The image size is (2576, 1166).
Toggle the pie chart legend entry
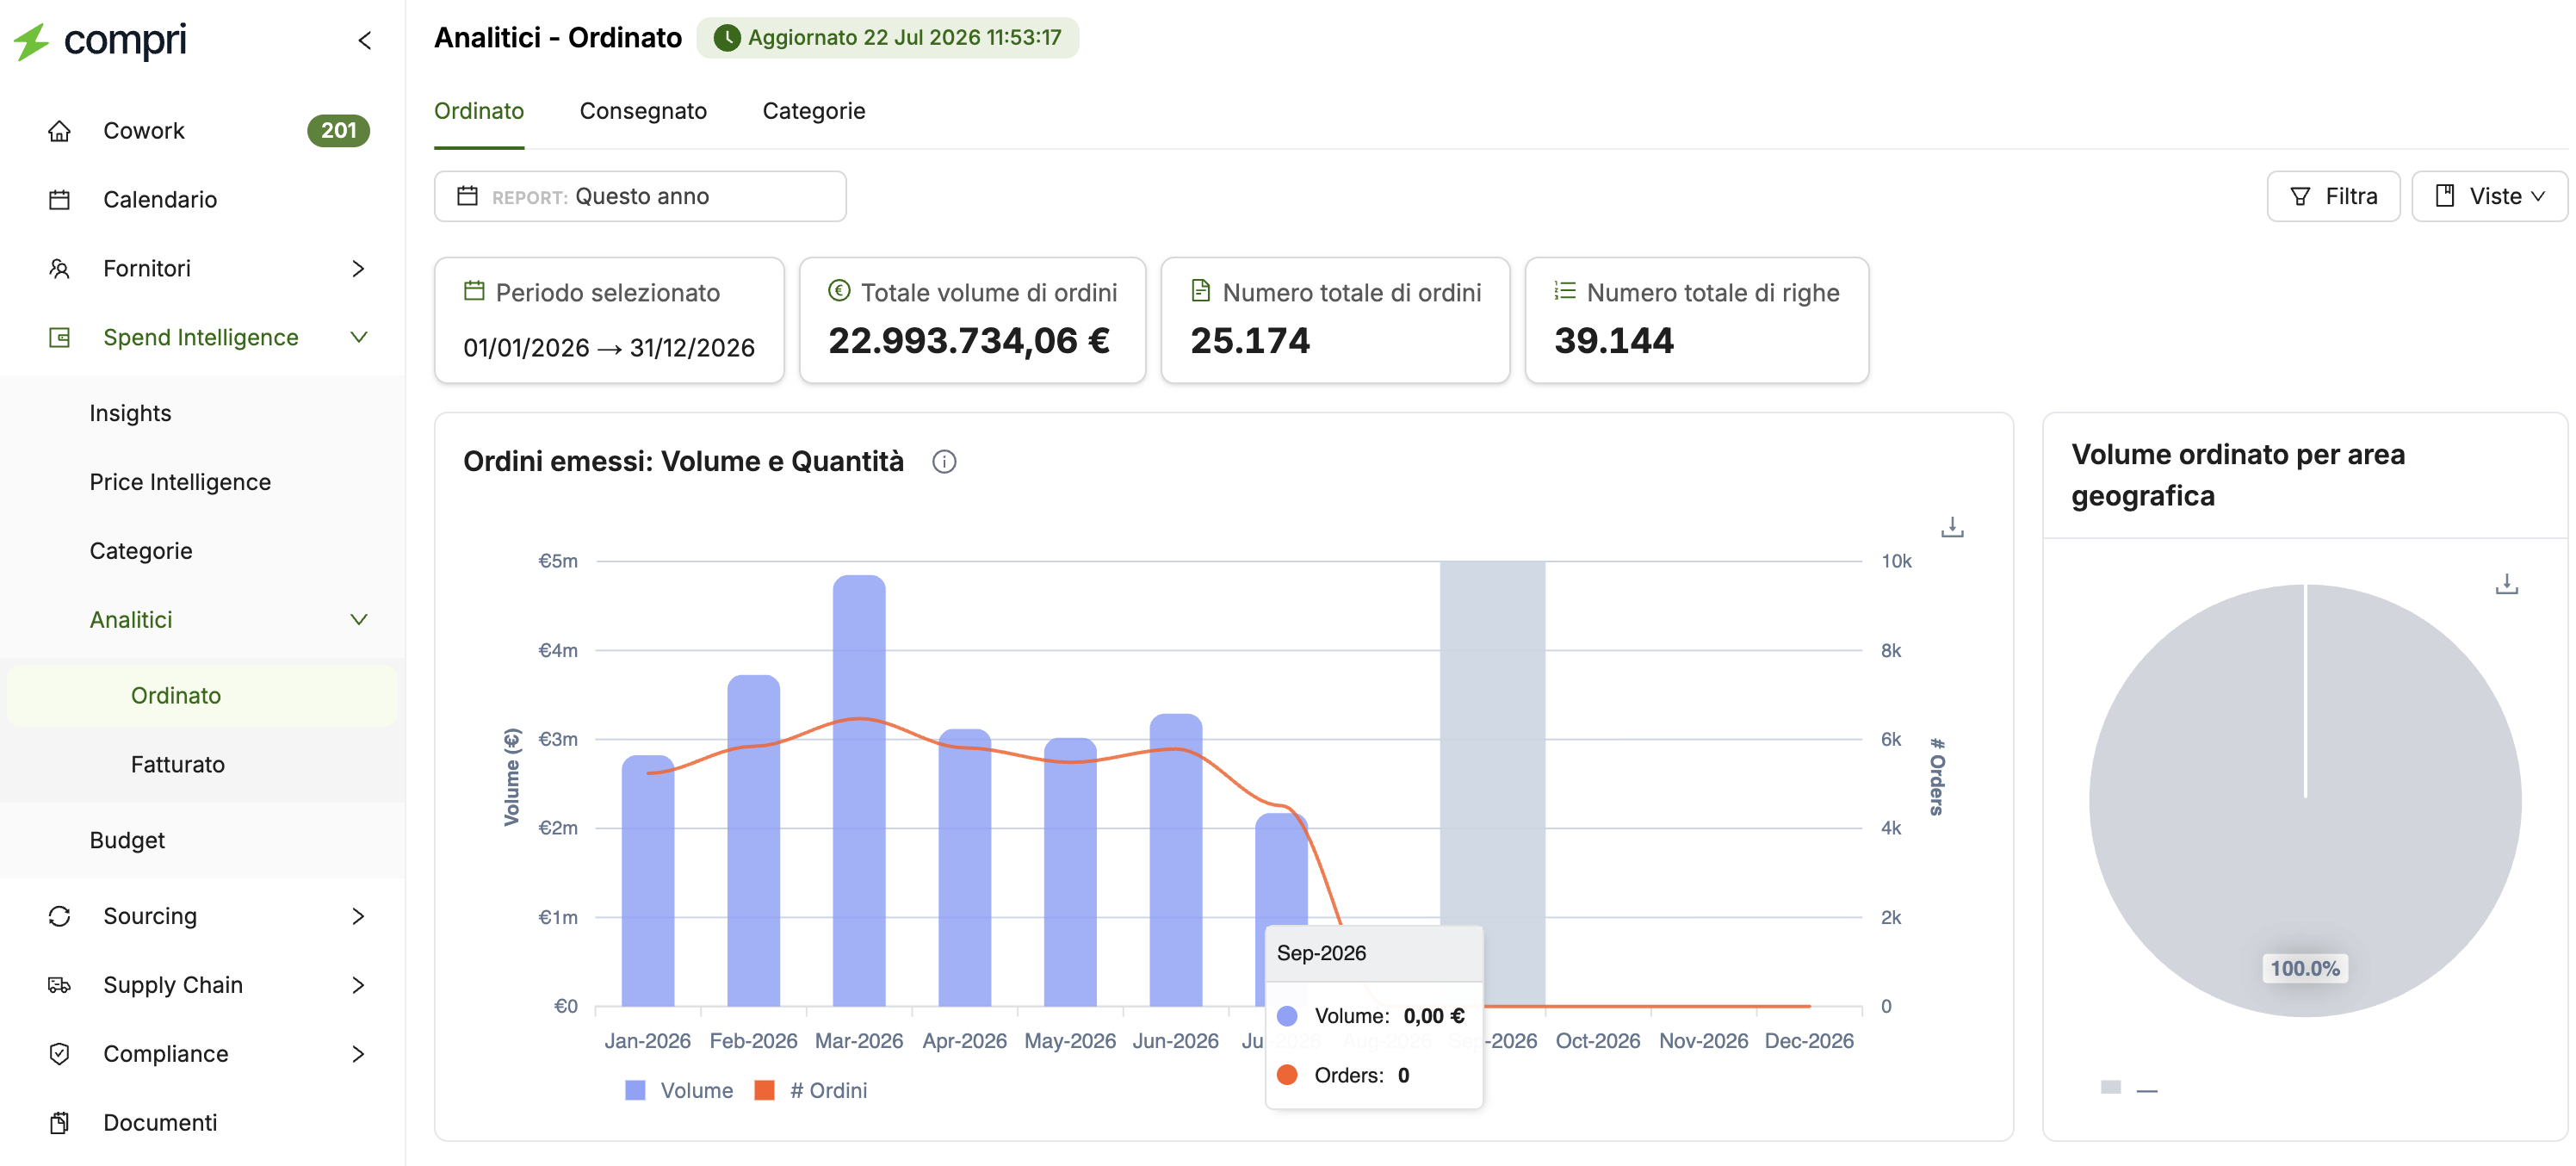[2129, 1088]
